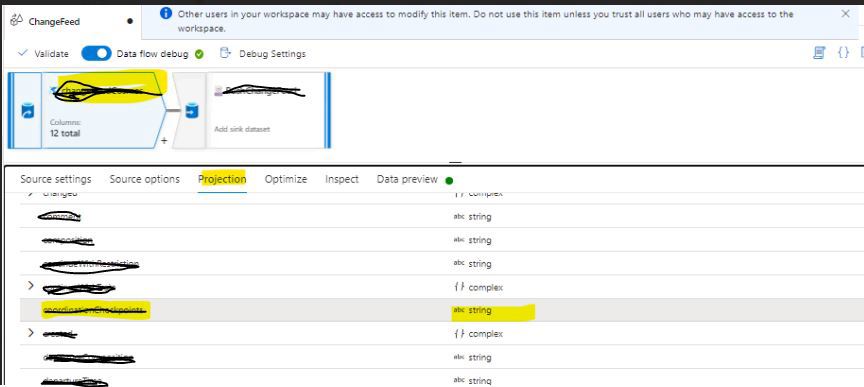
Task: Click the unsaved dot on the ChangeFeed tab
Action: click(x=129, y=22)
